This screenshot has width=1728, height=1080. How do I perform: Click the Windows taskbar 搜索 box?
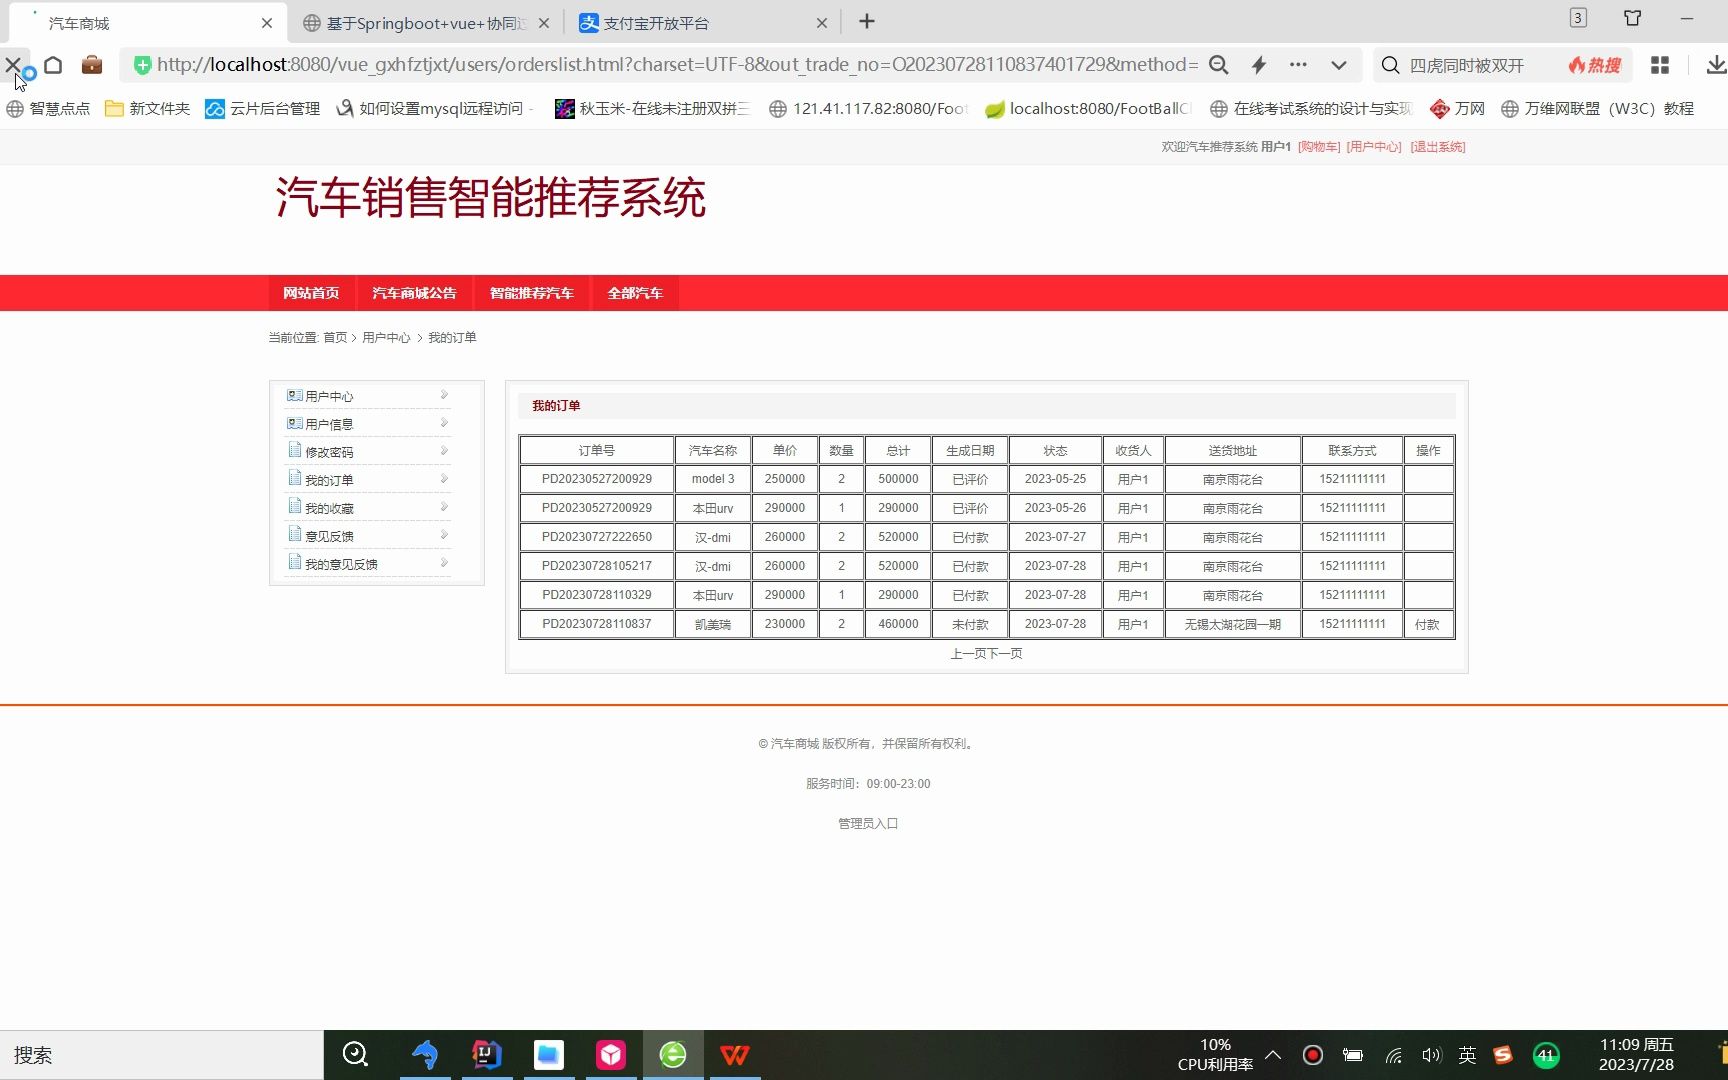coord(162,1055)
